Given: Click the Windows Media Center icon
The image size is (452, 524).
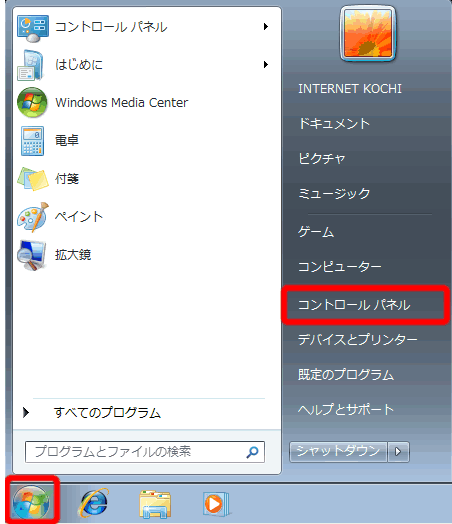Looking at the screenshot, I should coord(32,103).
